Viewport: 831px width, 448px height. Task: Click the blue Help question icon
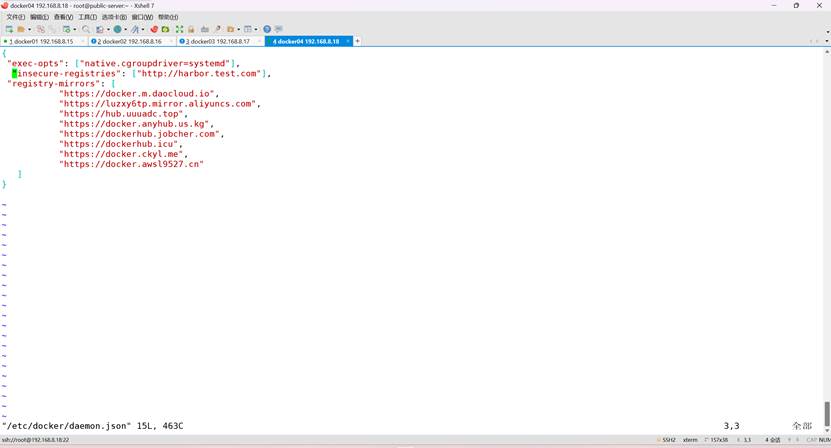coord(267,29)
